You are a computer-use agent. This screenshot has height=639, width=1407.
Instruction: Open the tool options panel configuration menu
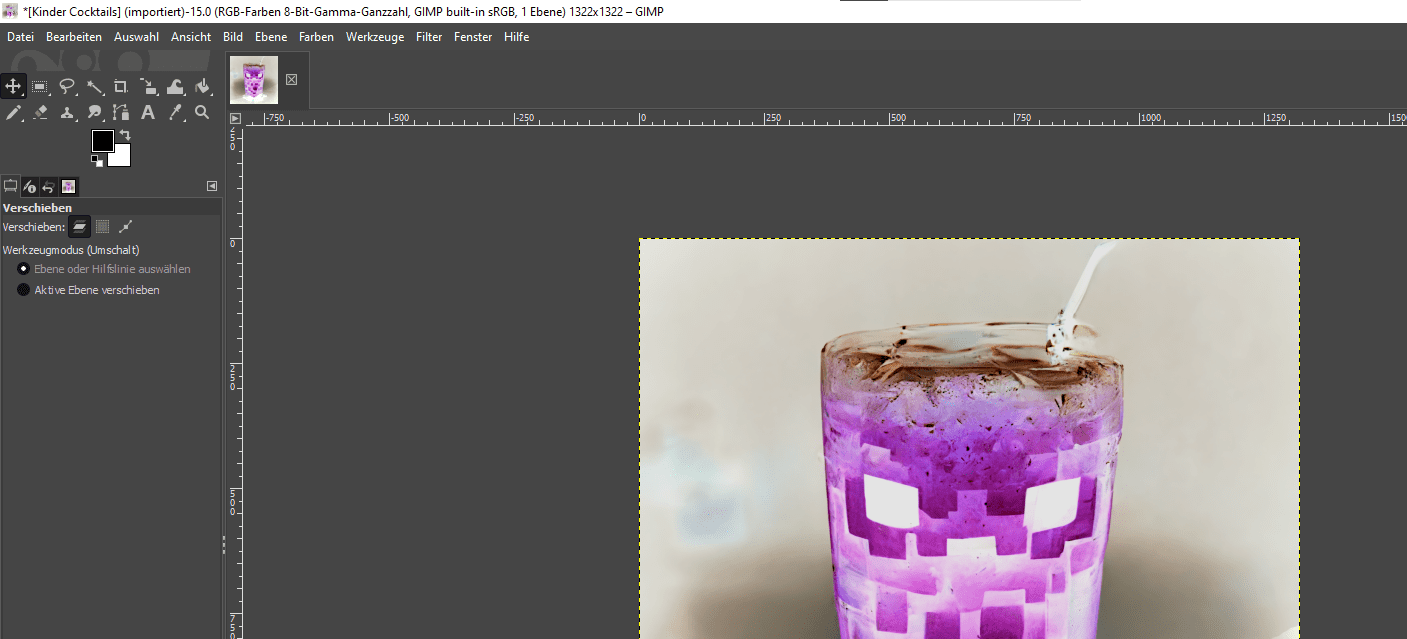212,186
